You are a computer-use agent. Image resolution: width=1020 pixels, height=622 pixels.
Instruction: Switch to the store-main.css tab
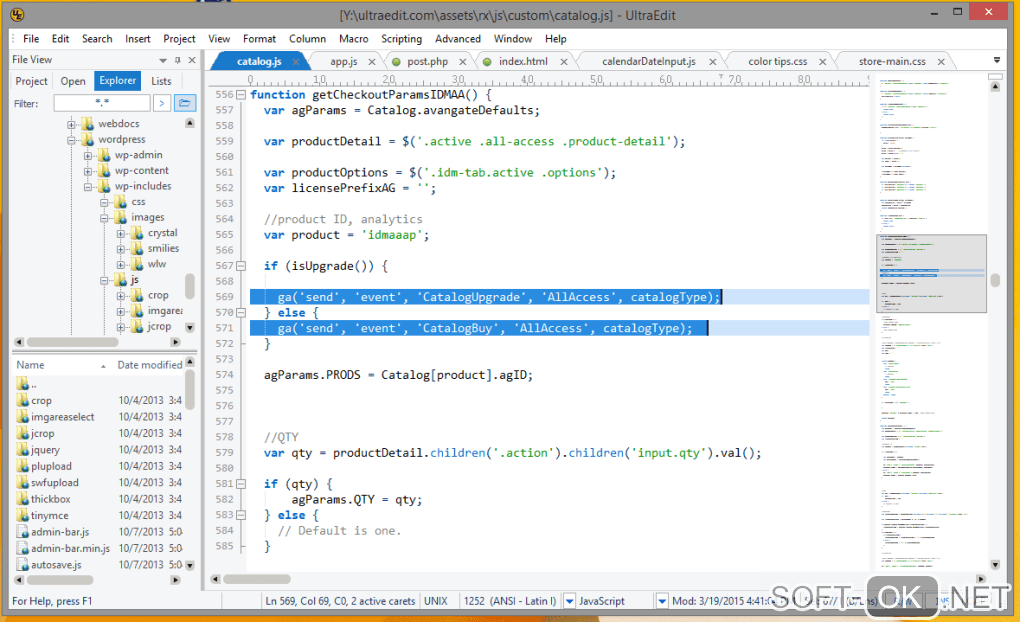(x=892, y=62)
